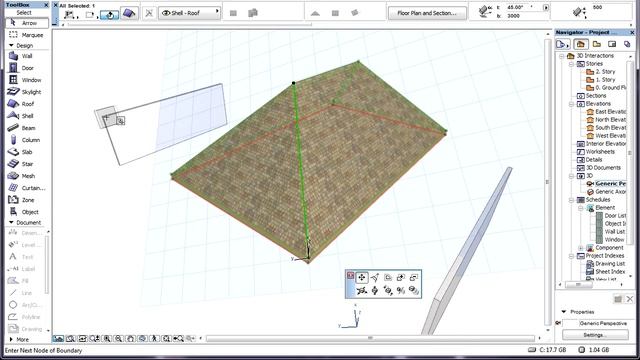The height and width of the screenshot is (360, 640).
Task: Toggle the crossed-lines button left of Shell - Roof
Action: (x=149, y=13)
